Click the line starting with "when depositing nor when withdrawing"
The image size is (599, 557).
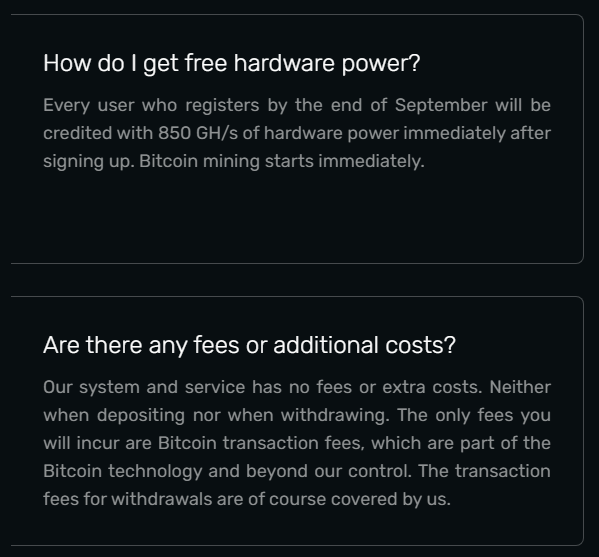click(x=297, y=415)
